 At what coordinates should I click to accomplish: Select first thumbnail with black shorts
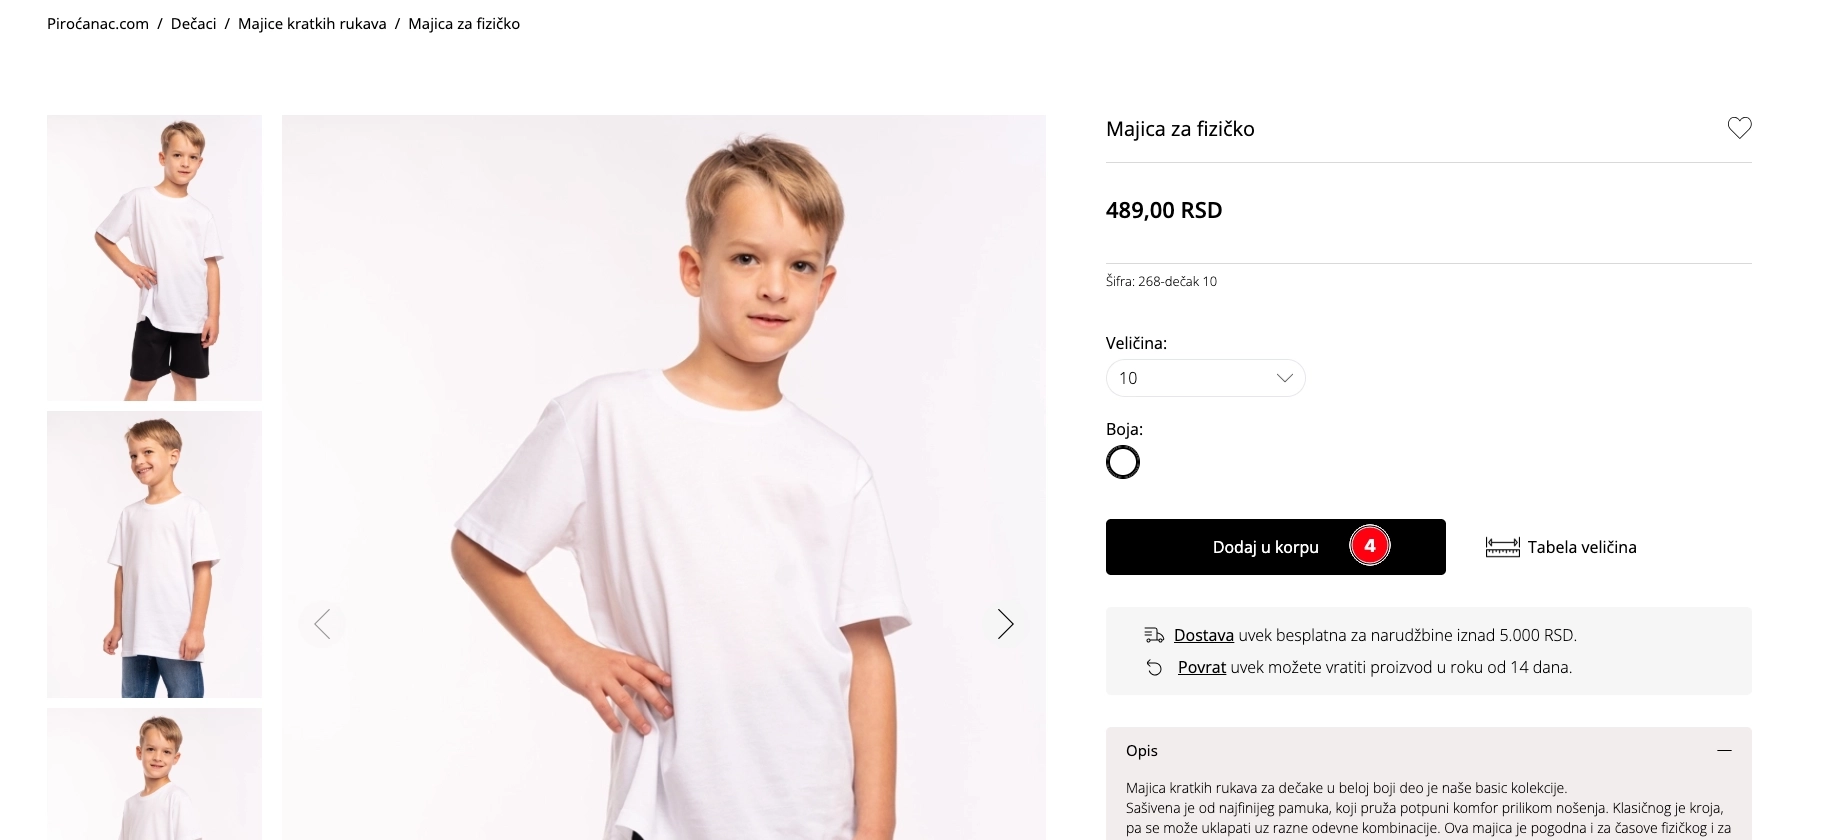point(154,258)
